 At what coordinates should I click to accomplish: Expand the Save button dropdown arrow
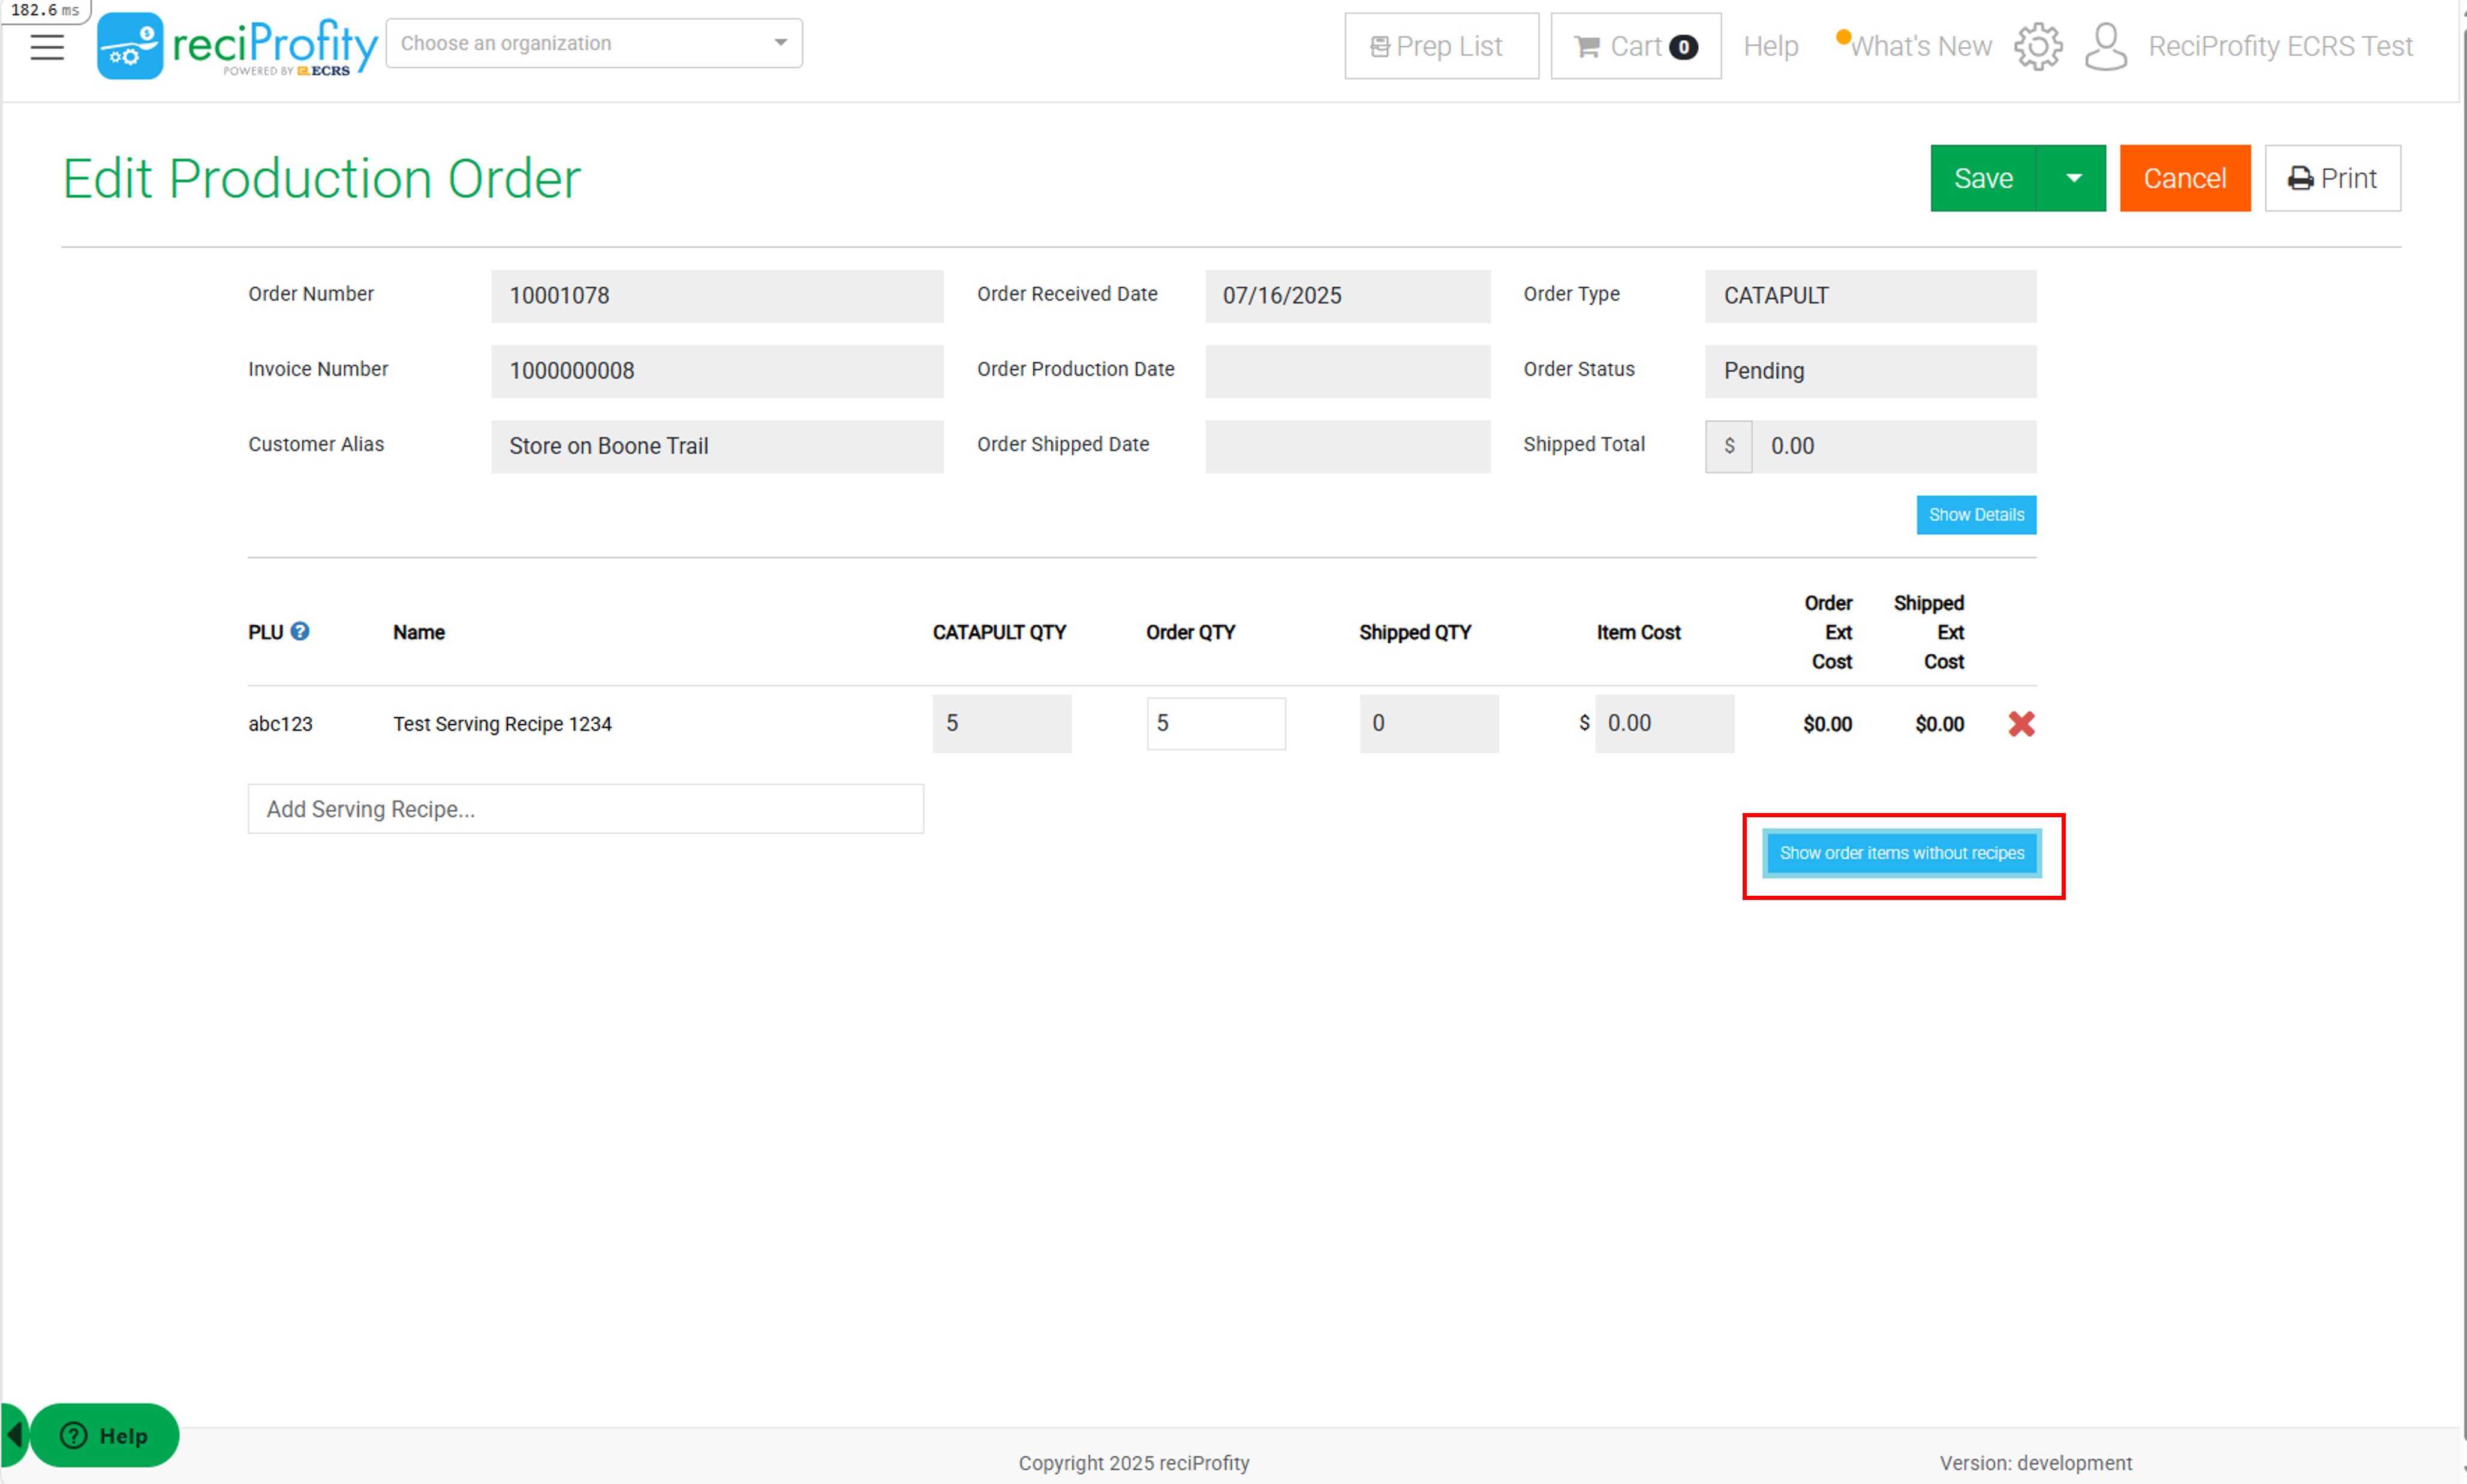point(2072,178)
